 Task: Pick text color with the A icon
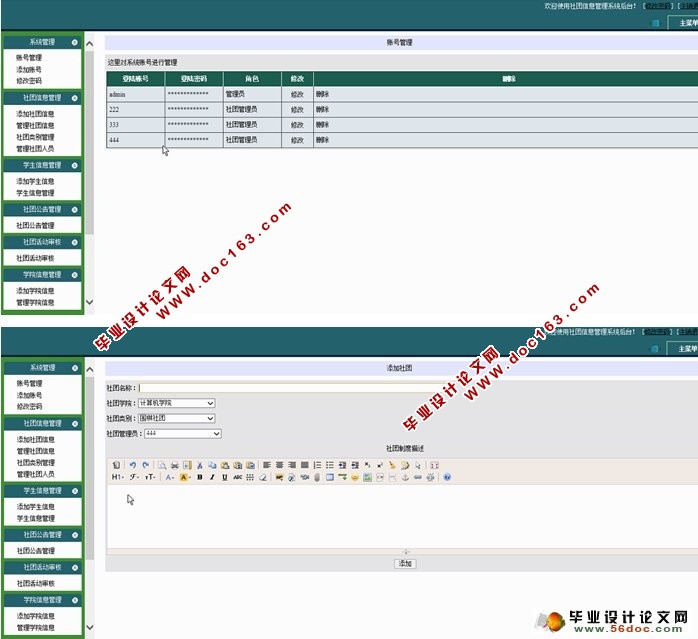(x=169, y=477)
